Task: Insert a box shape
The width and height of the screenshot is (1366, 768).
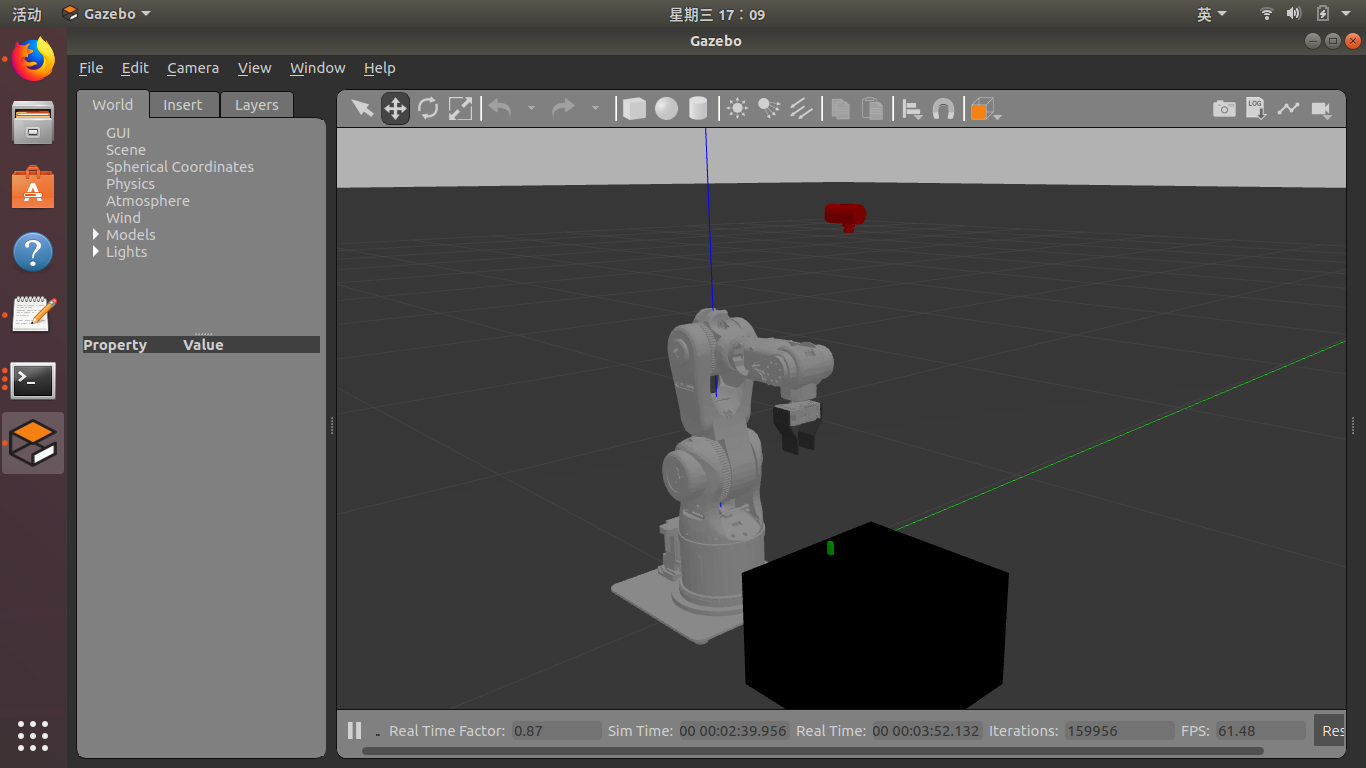Action: pos(634,108)
